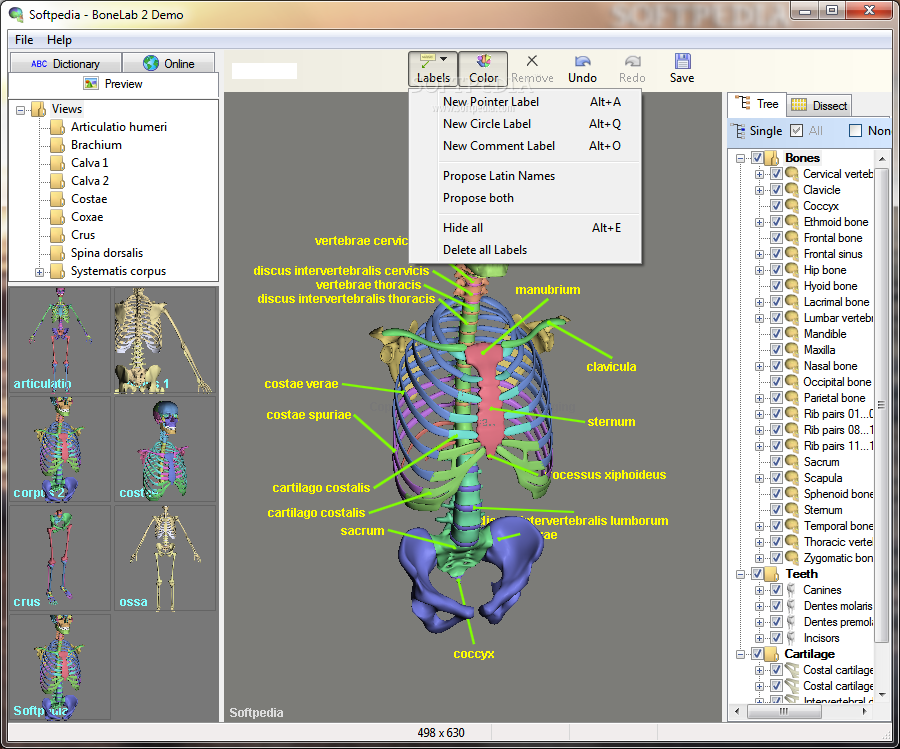Click the Calva 1 folder icon
The width and height of the screenshot is (900, 749).
click(x=57, y=163)
